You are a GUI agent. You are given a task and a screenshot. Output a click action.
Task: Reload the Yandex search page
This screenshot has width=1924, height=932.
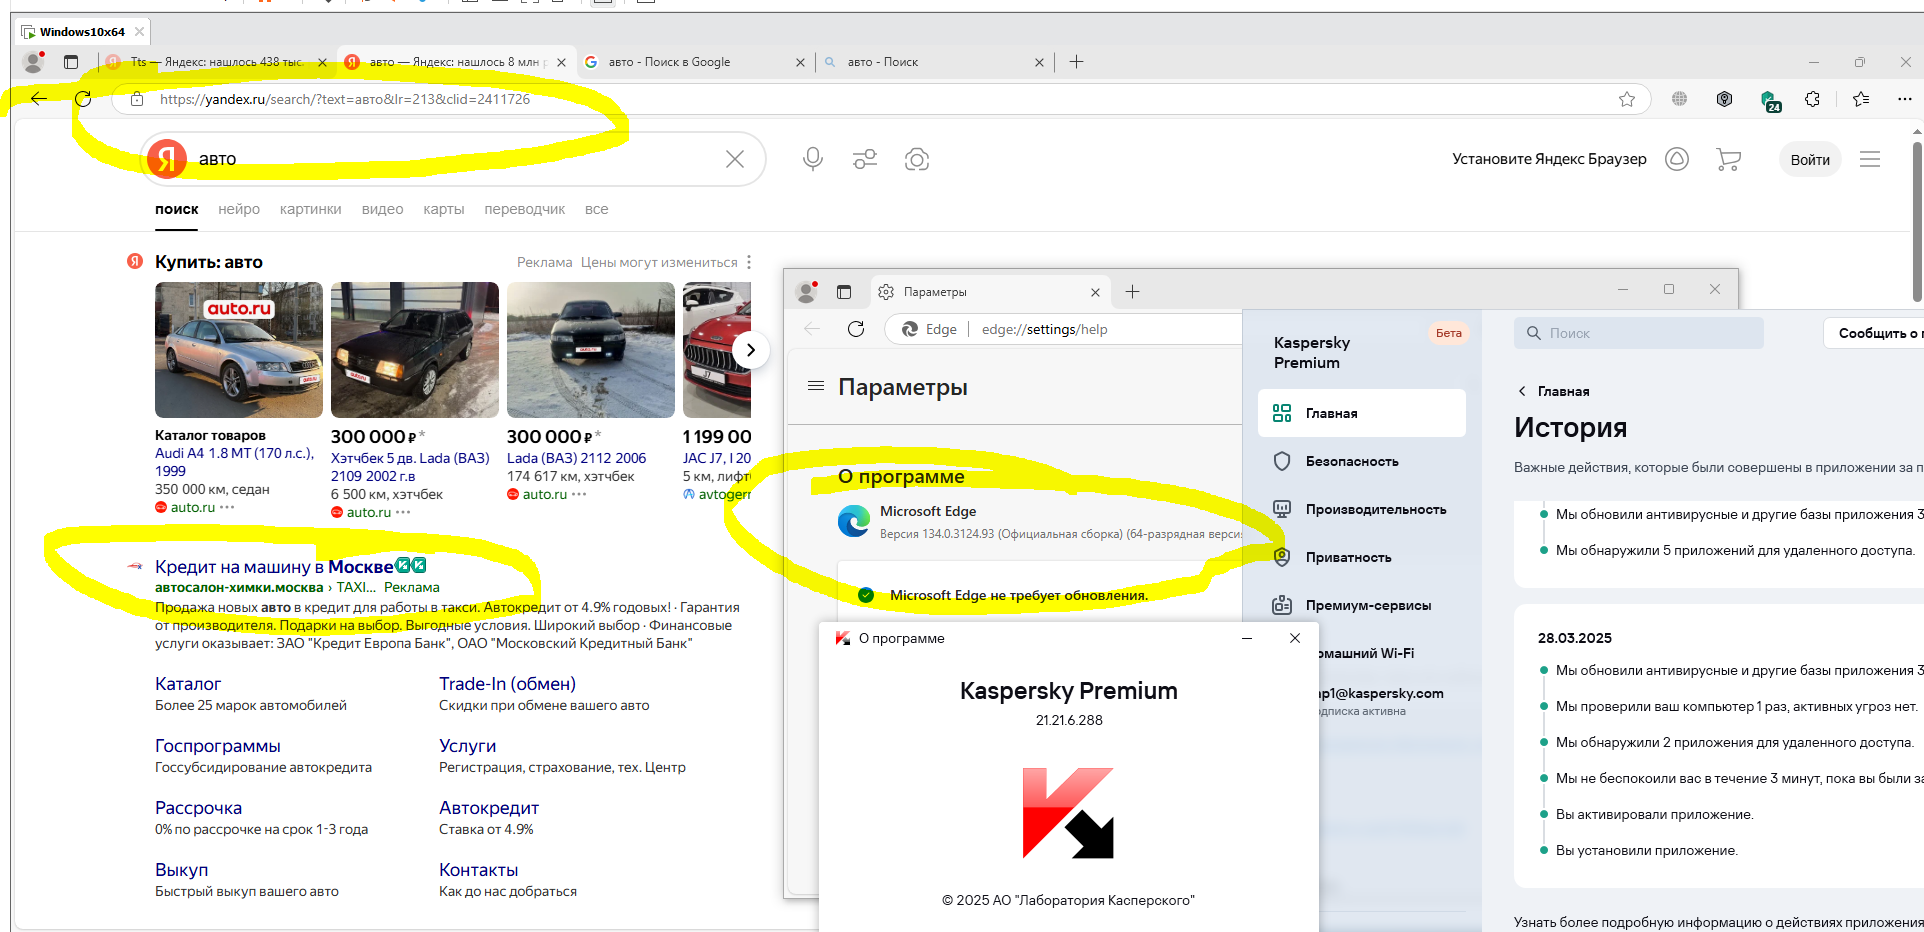(83, 99)
